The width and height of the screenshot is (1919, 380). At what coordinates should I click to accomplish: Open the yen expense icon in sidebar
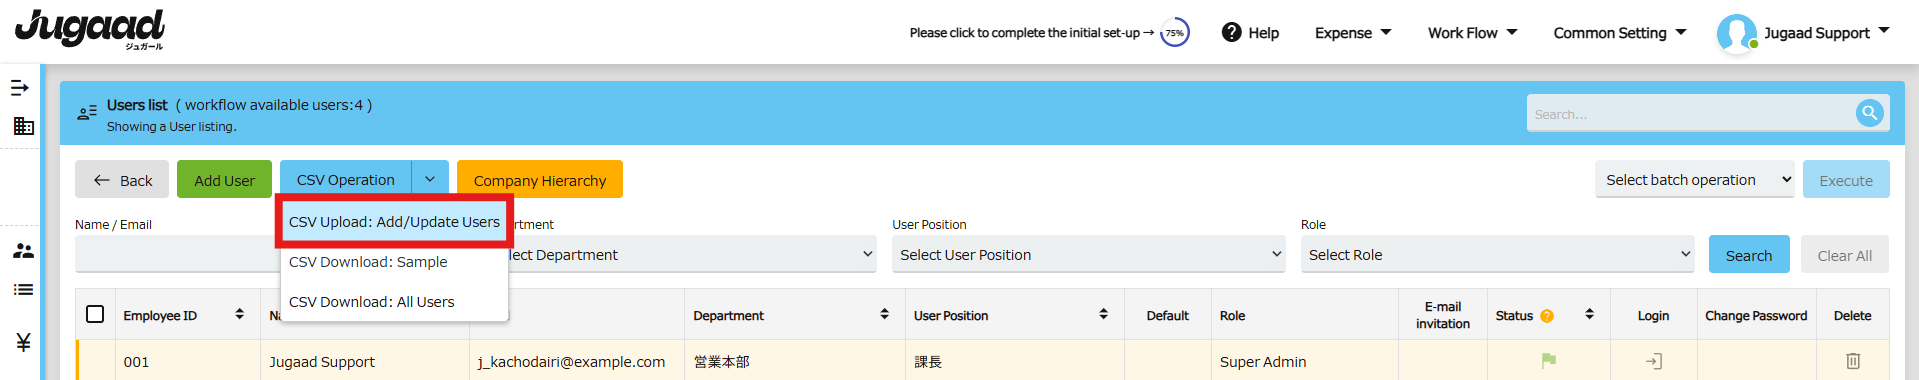(23, 343)
